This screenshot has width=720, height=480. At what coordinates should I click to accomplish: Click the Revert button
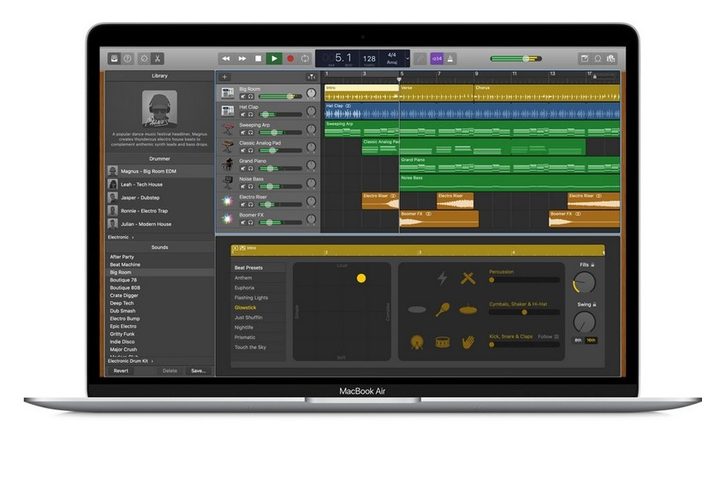[121, 371]
